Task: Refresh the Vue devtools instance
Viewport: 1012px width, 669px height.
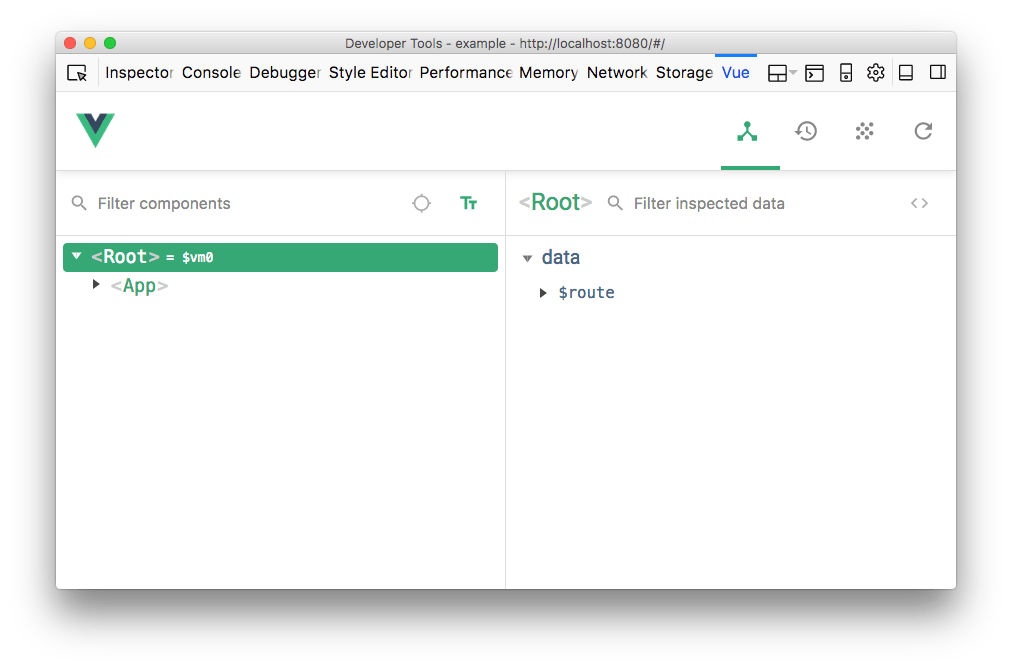Action: [x=922, y=131]
